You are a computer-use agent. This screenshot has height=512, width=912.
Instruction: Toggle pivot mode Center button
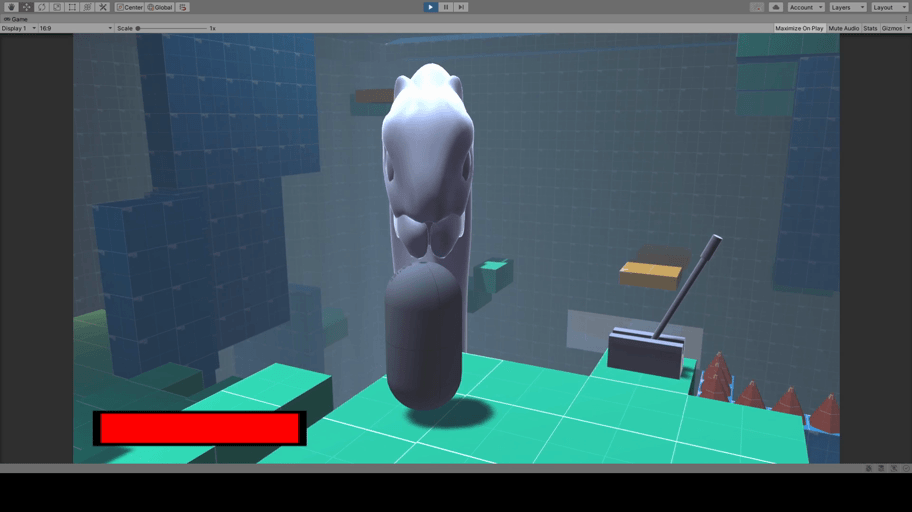[x=129, y=7]
